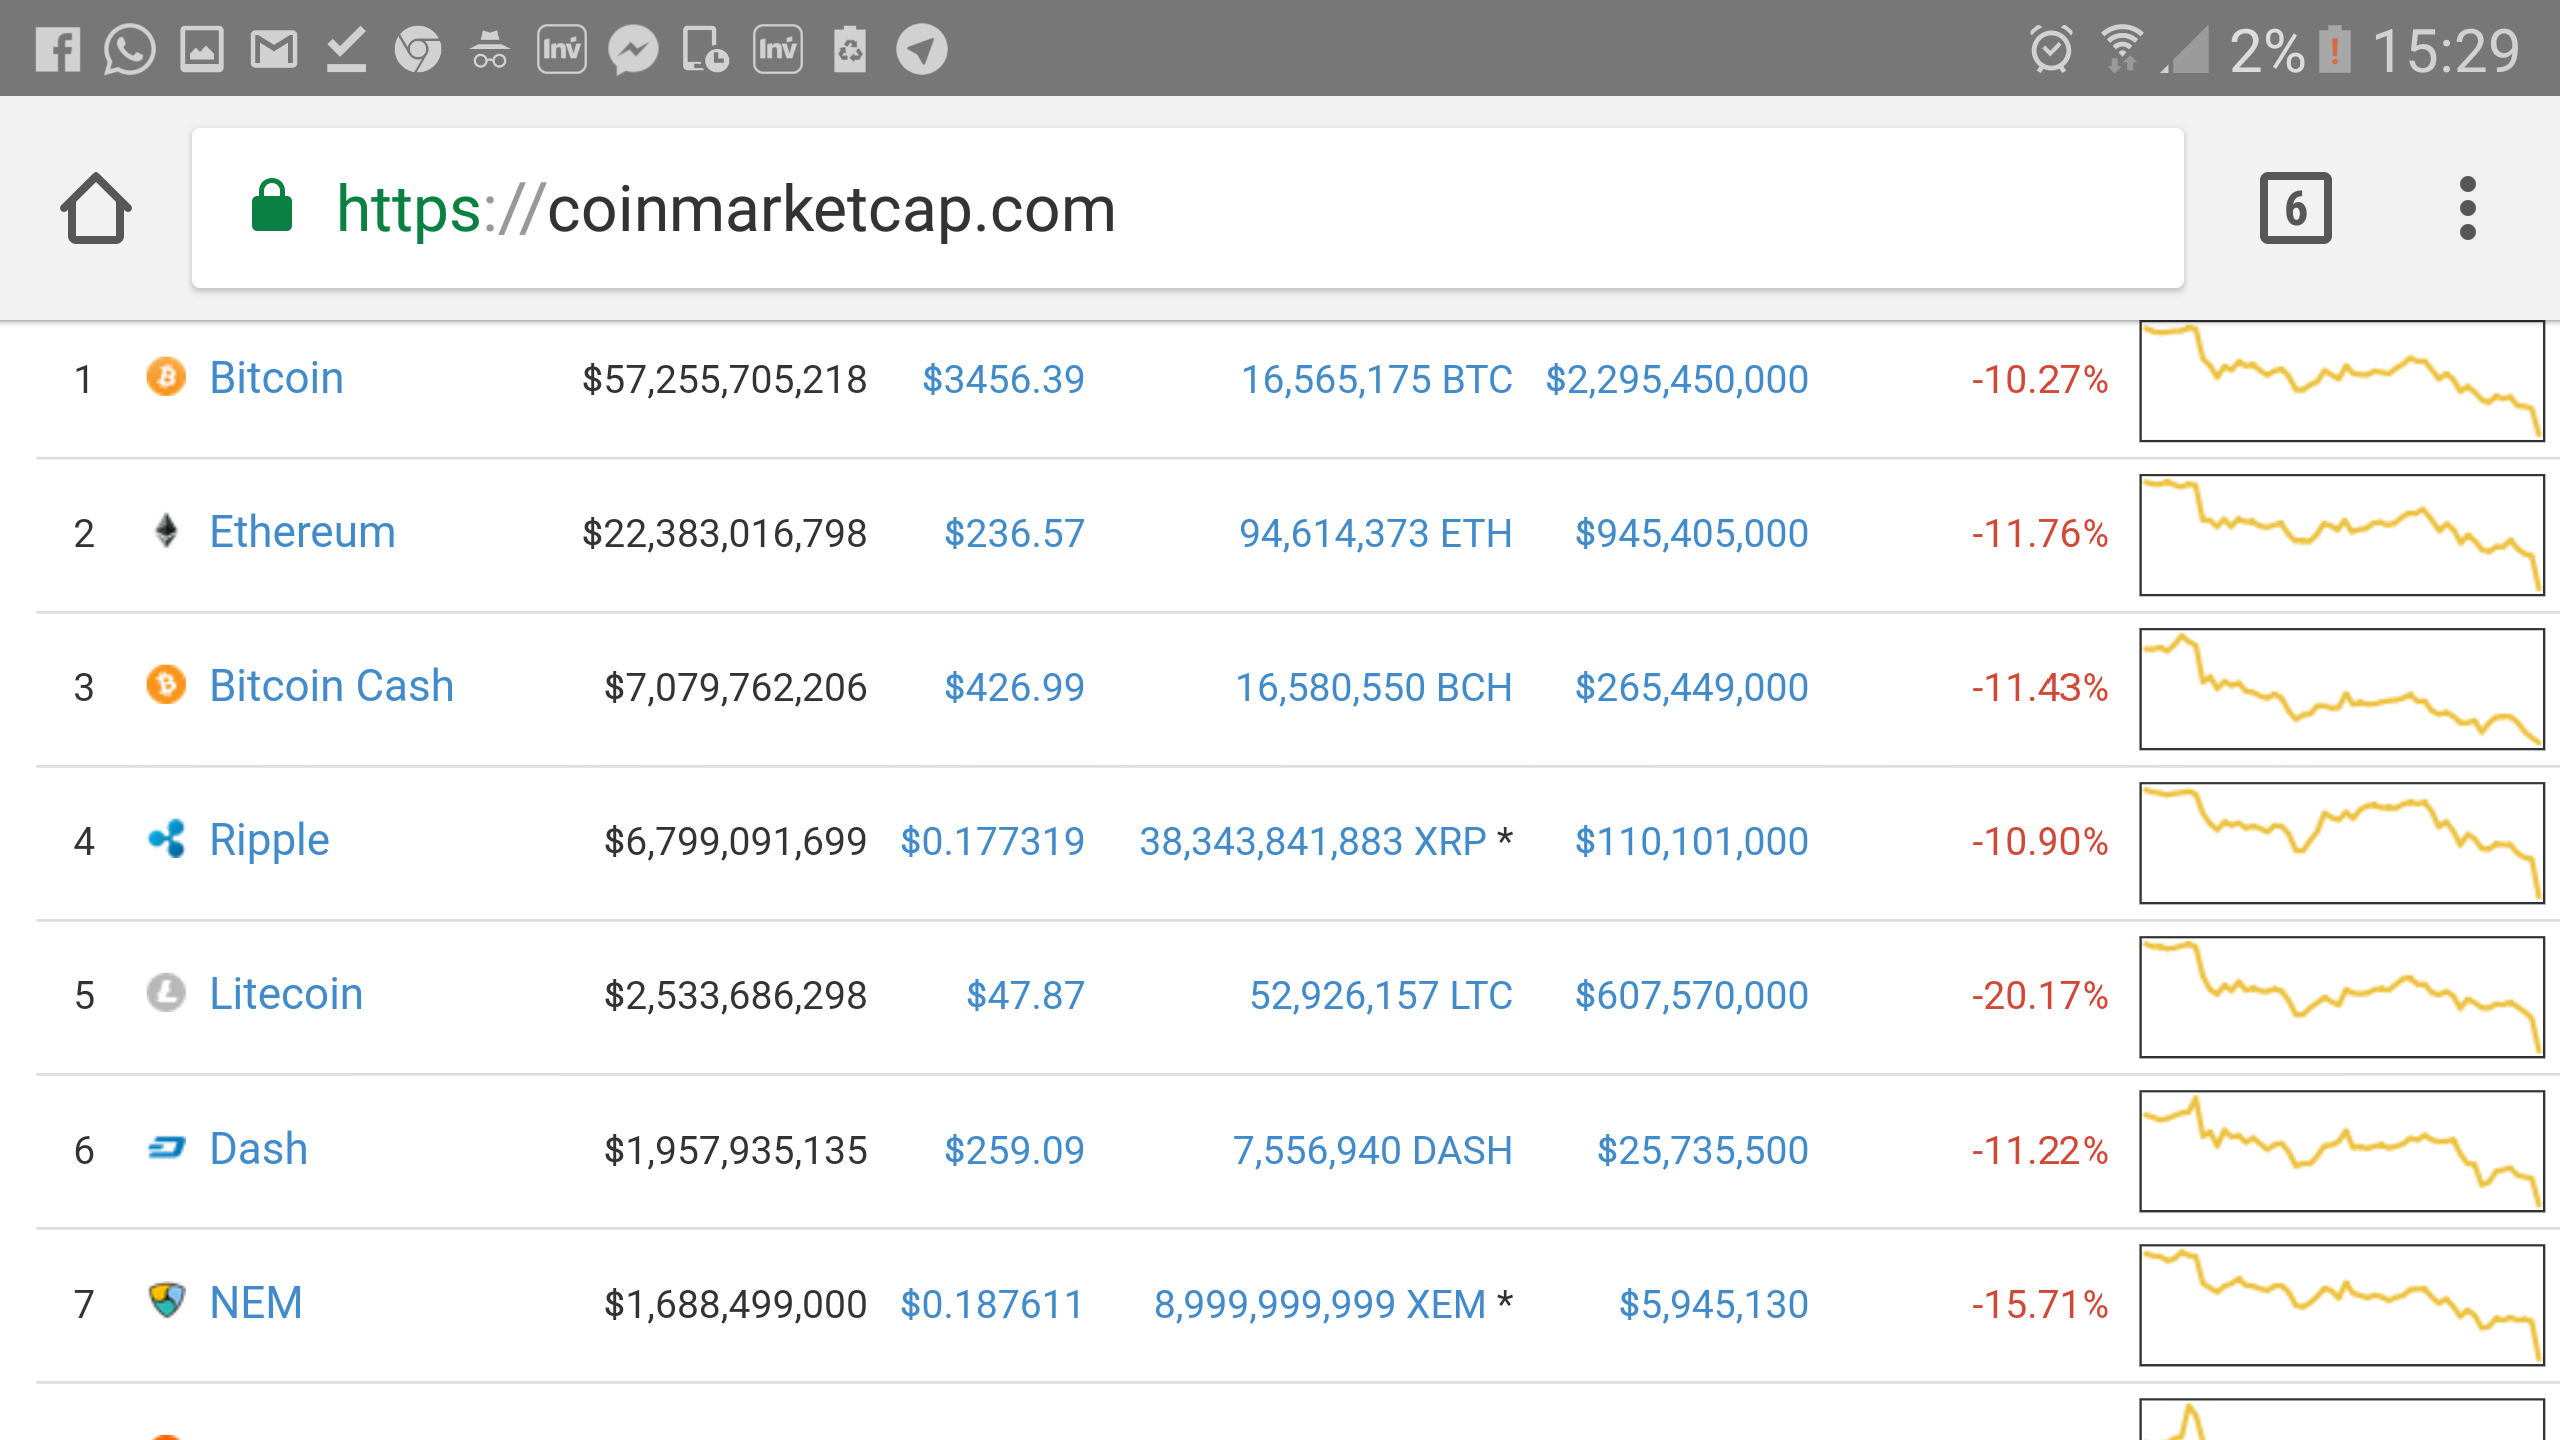Tap Ripple price $0.177319
2560x1440 pixels.
[992, 841]
